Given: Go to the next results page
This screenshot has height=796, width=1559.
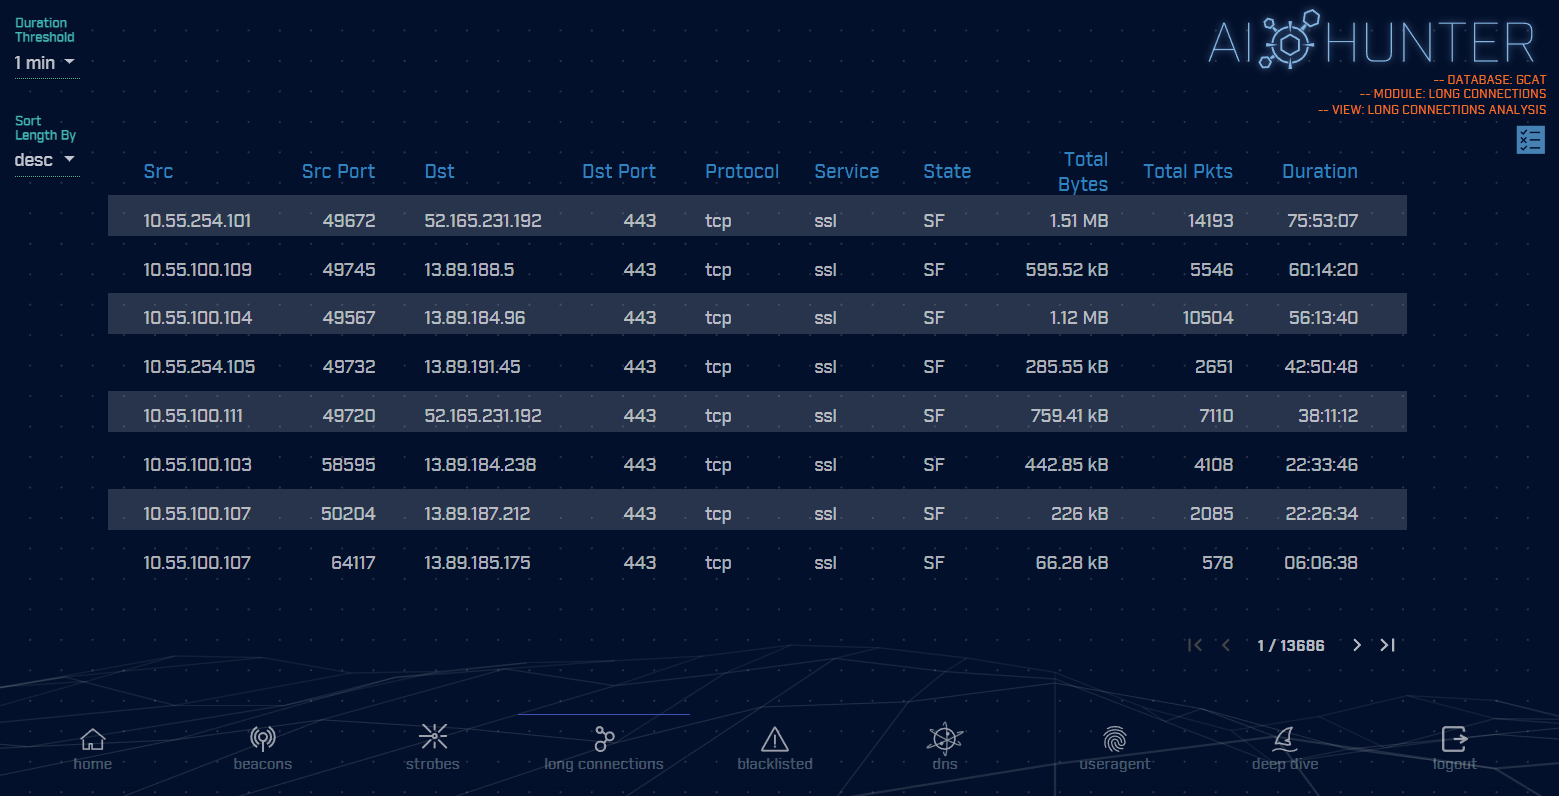Looking at the screenshot, I should [1357, 645].
